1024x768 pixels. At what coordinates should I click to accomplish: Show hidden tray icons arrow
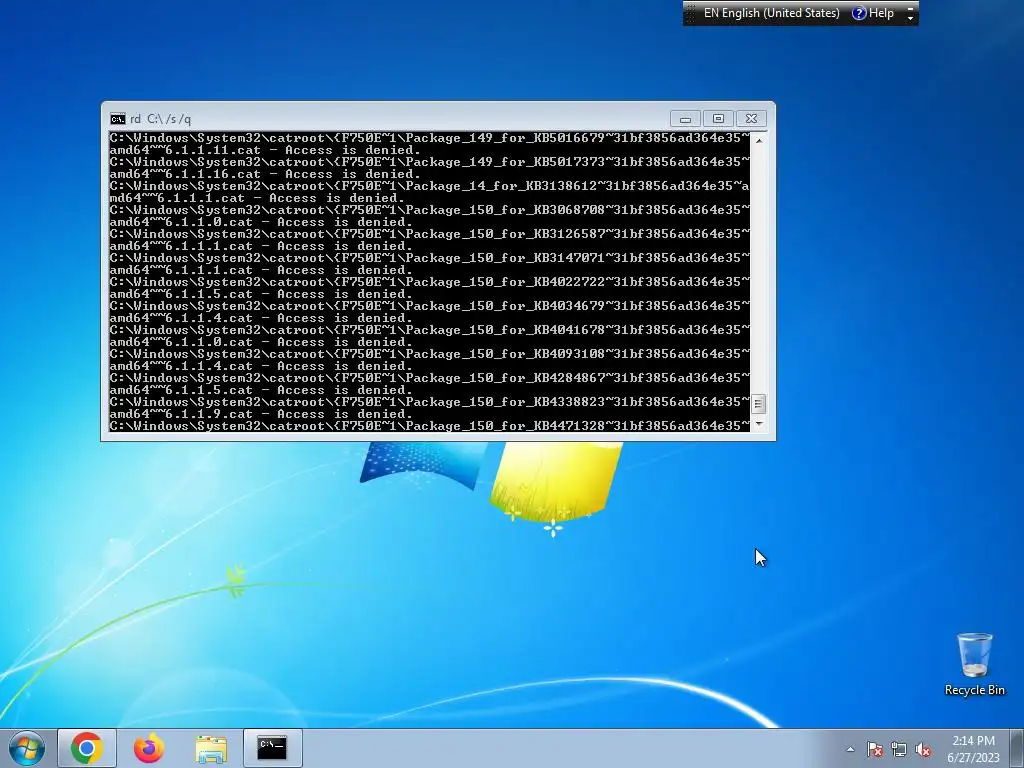click(850, 749)
